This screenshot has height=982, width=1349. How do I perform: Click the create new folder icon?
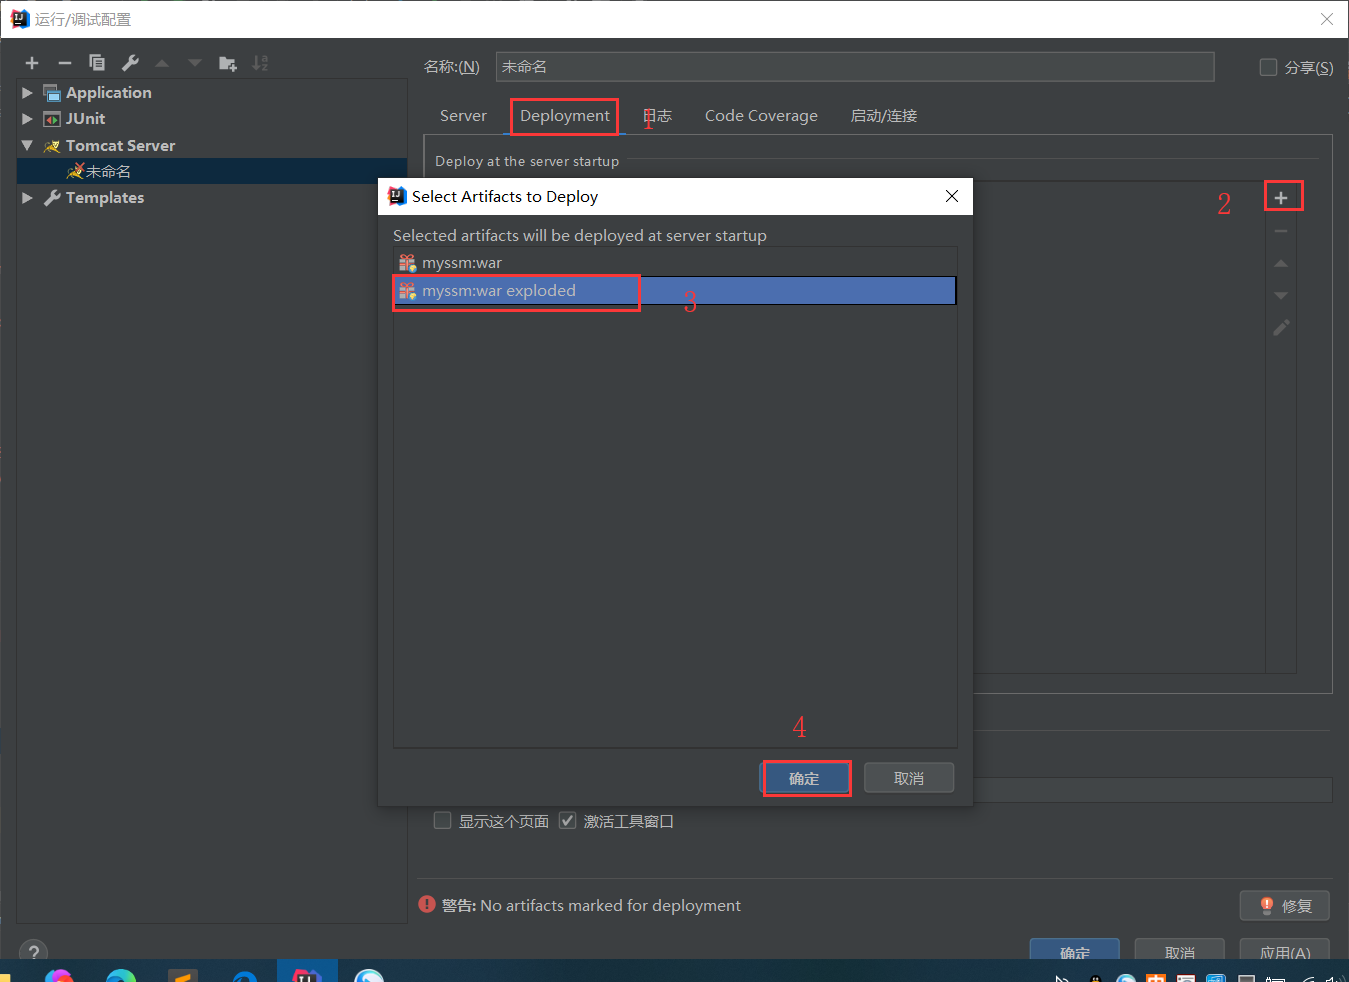pos(227,62)
